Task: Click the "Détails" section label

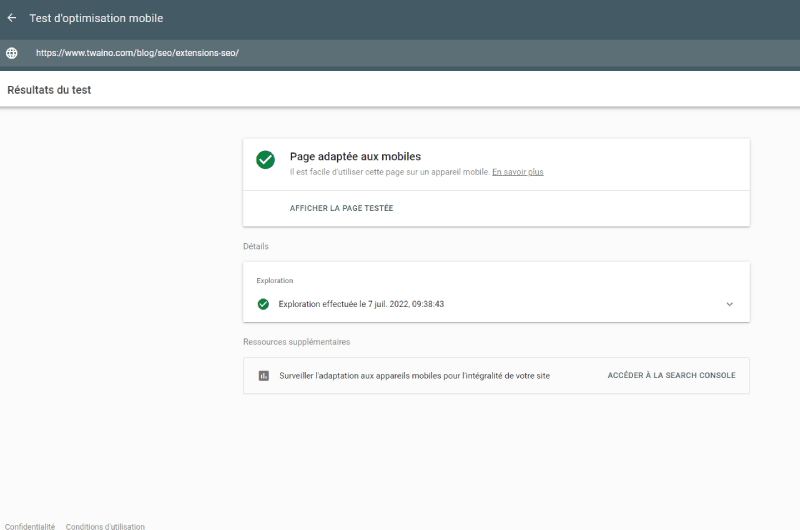Action: pos(256,246)
